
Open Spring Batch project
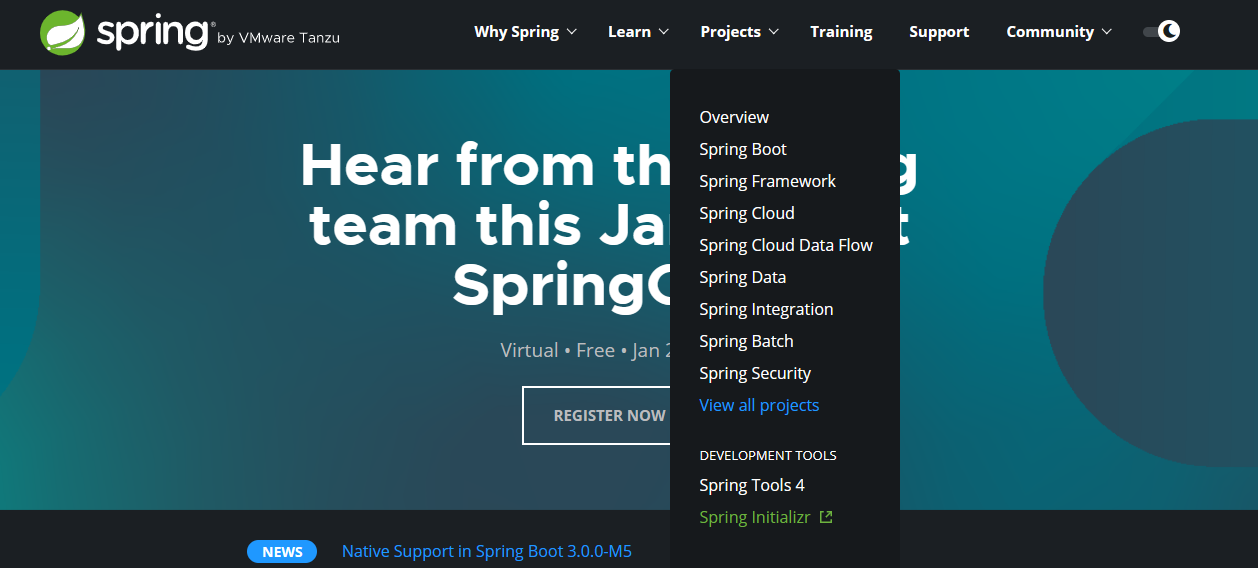pos(746,341)
